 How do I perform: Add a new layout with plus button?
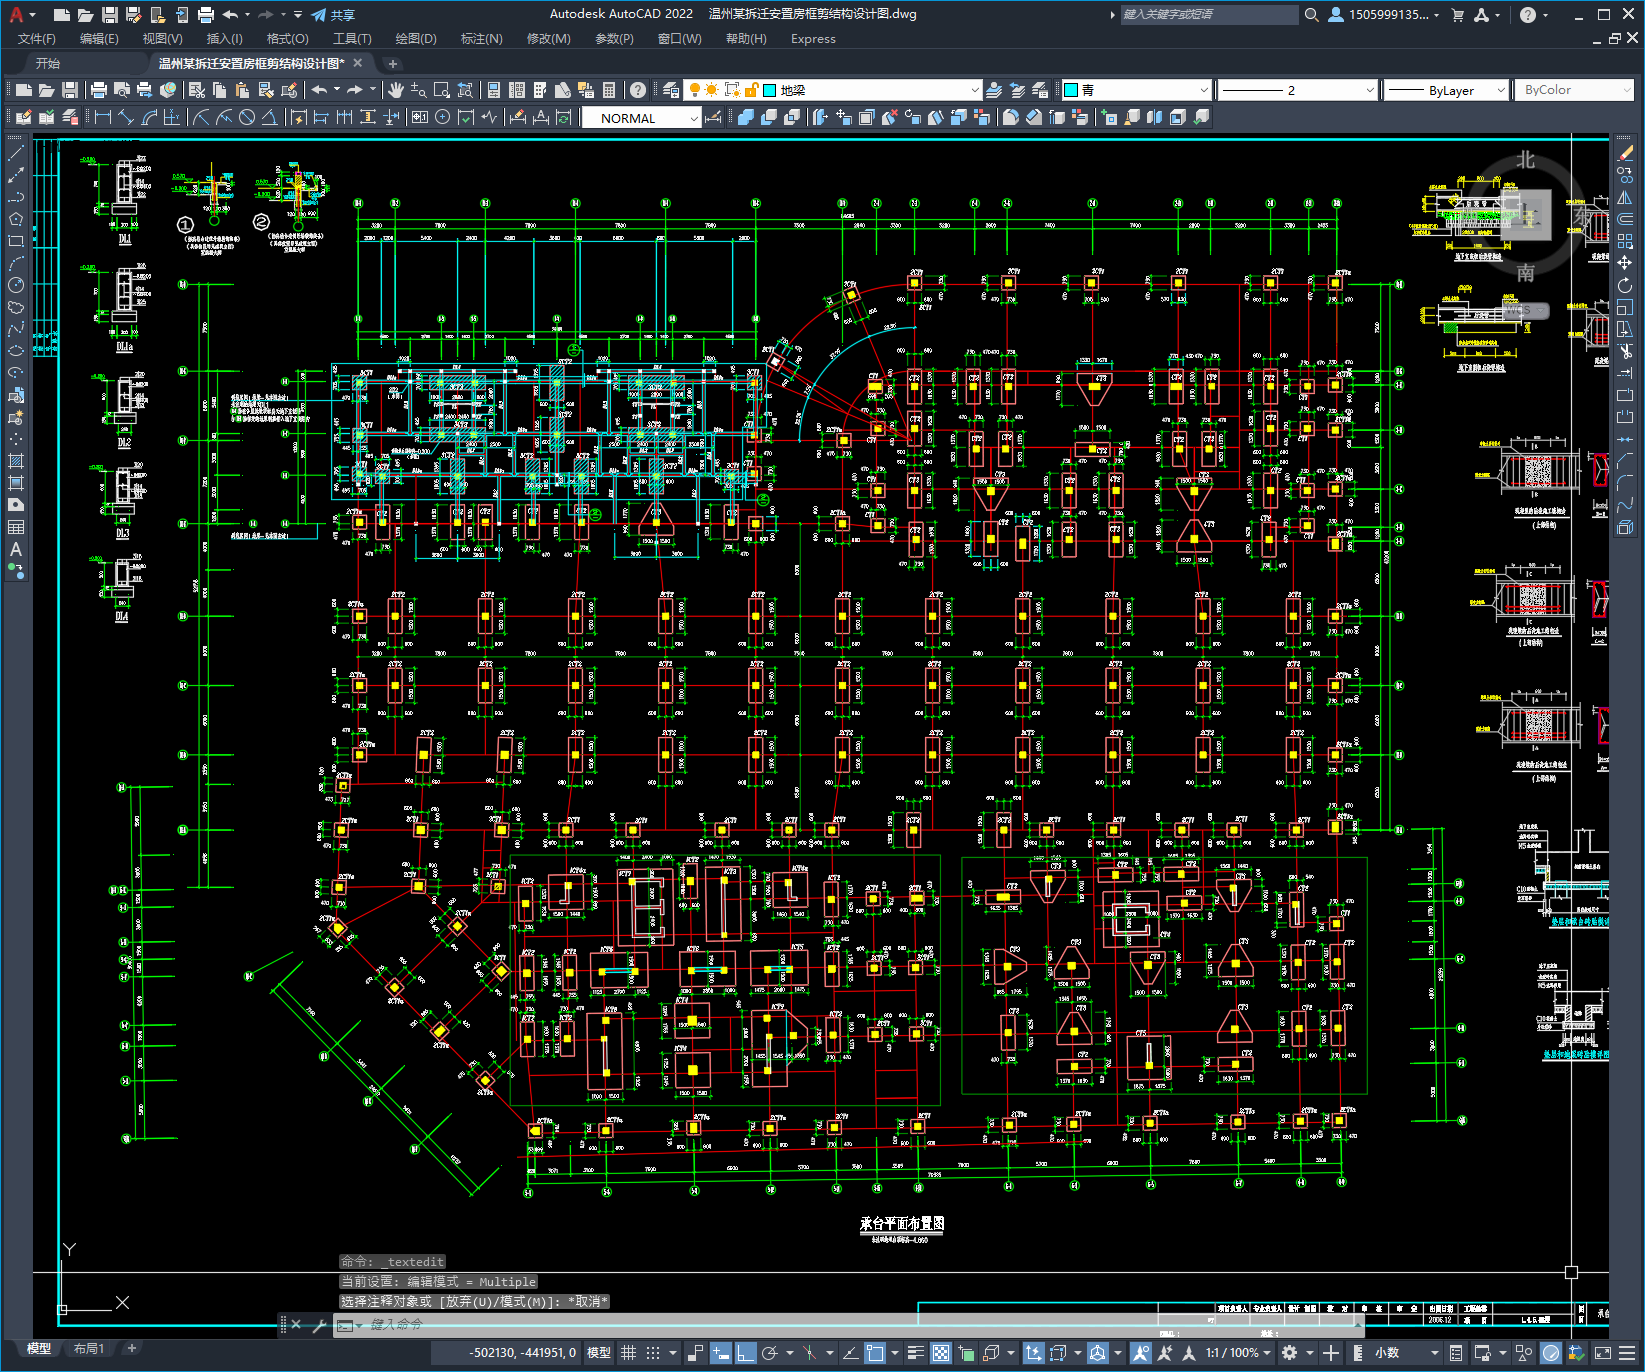[x=131, y=1349]
